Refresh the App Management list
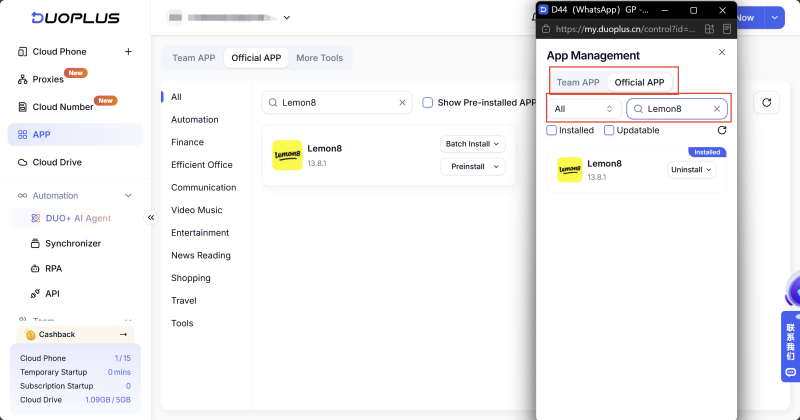The width and height of the screenshot is (800, 420). 721,130
